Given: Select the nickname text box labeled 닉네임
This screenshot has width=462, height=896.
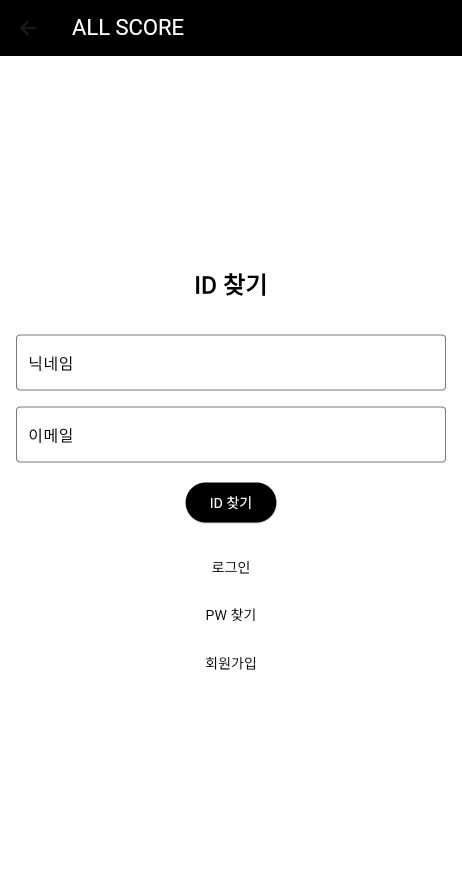Looking at the screenshot, I should (231, 362).
